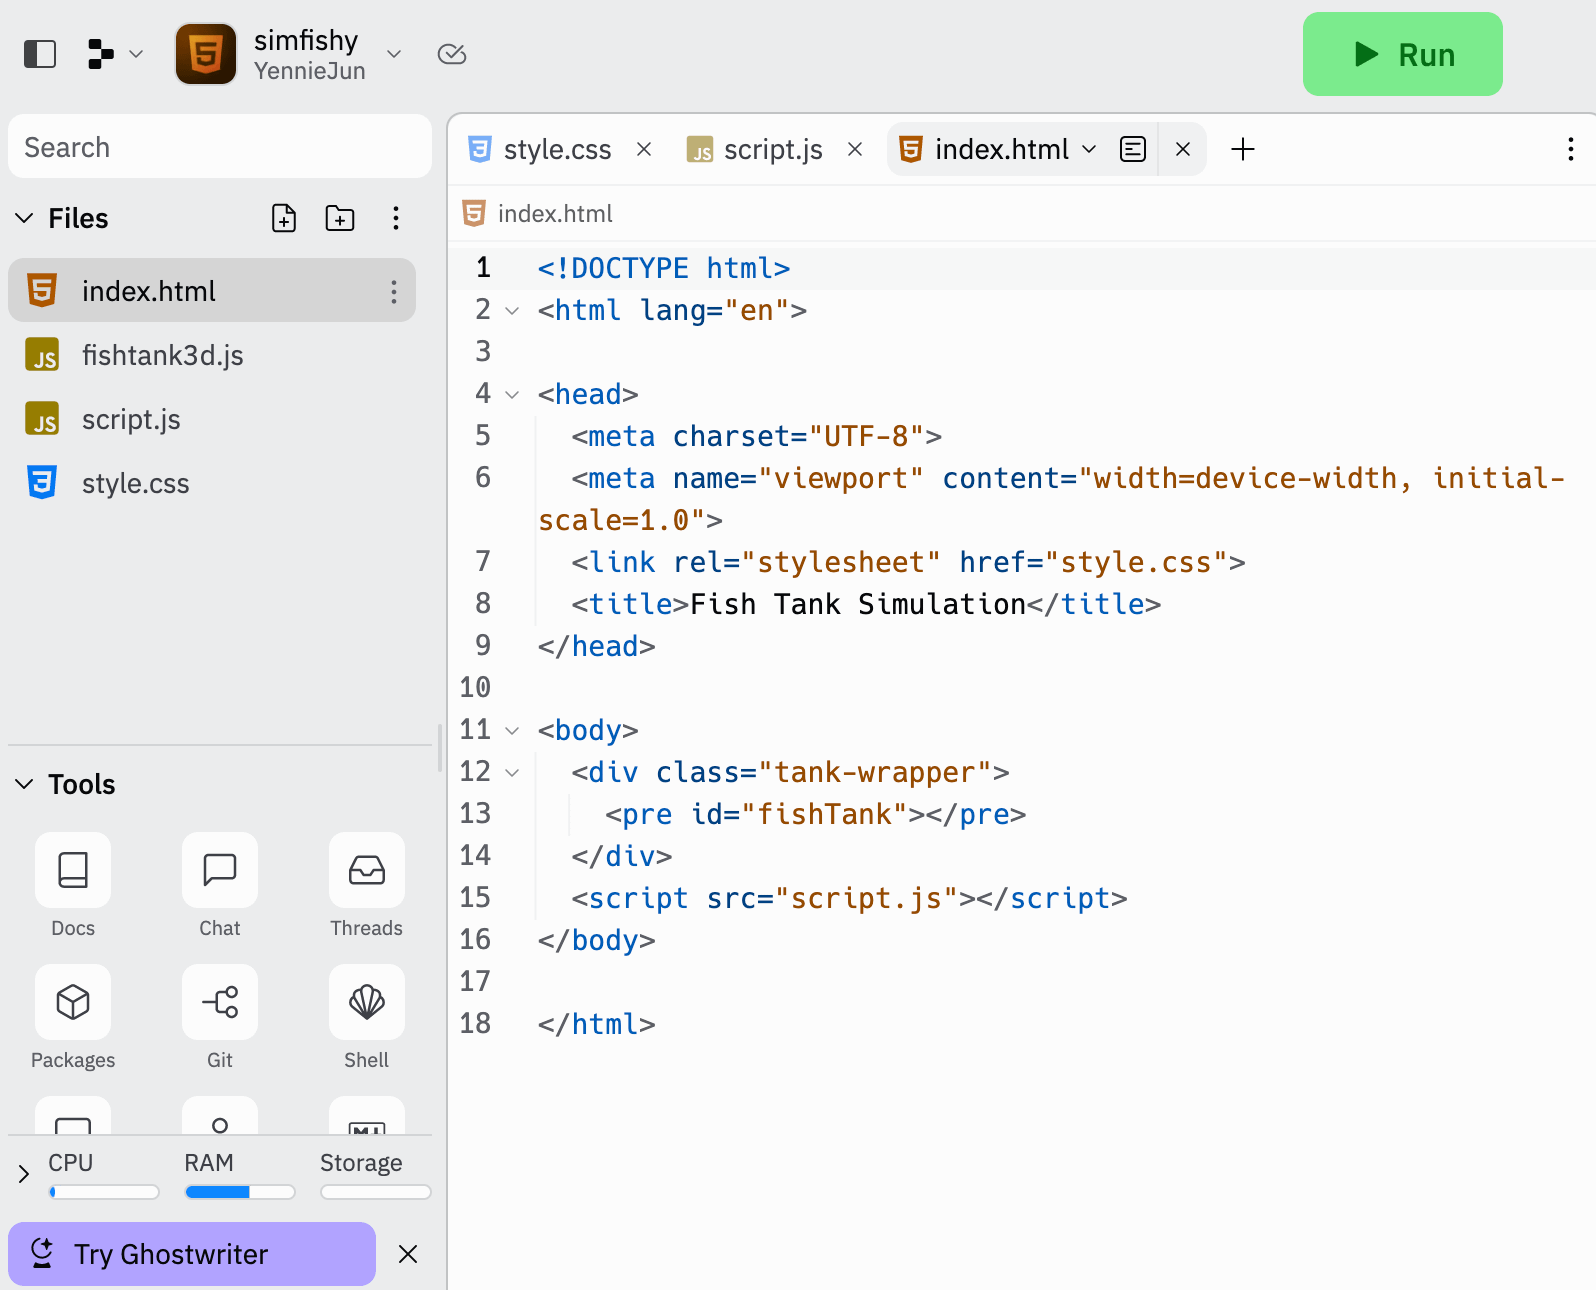Viewport: 1596px width, 1290px height.
Task: Focus the Search input field
Action: 220,147
